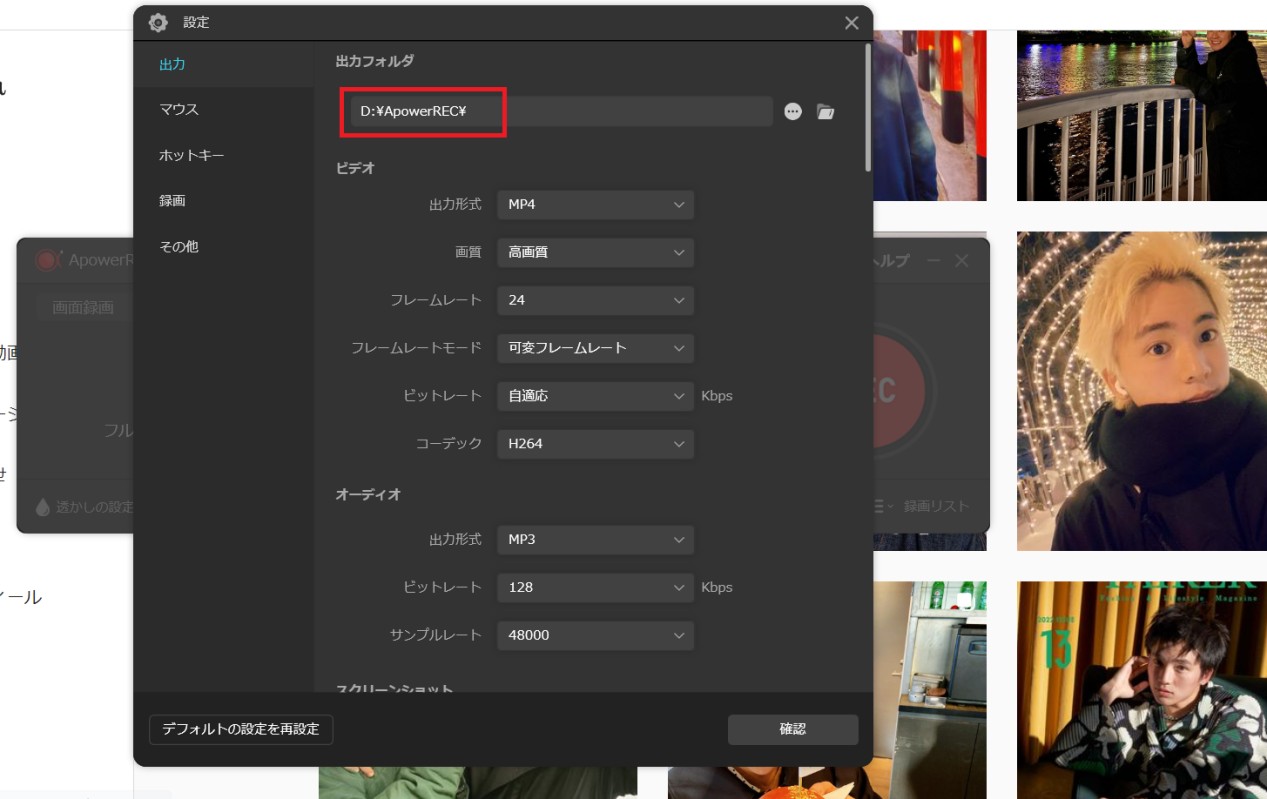Click the list icon beside 録画リスト
The image size is (1267, 799).
tap(883, 507)
